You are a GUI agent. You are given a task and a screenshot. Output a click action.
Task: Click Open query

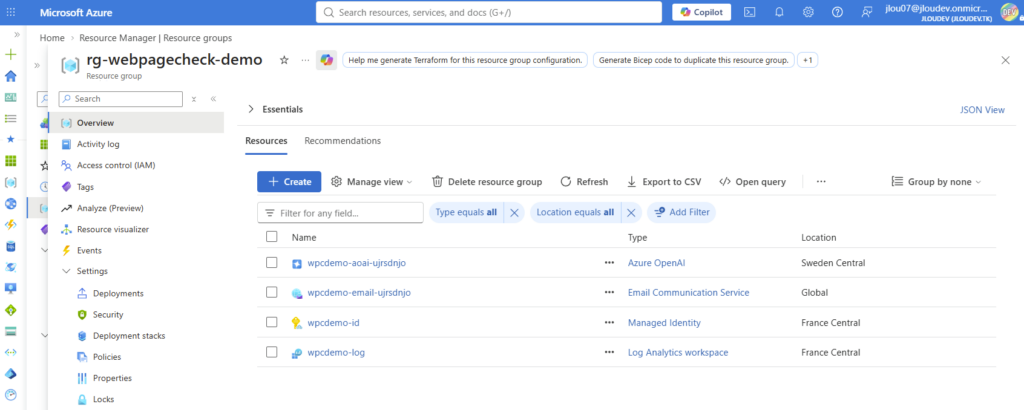point(752,181)
